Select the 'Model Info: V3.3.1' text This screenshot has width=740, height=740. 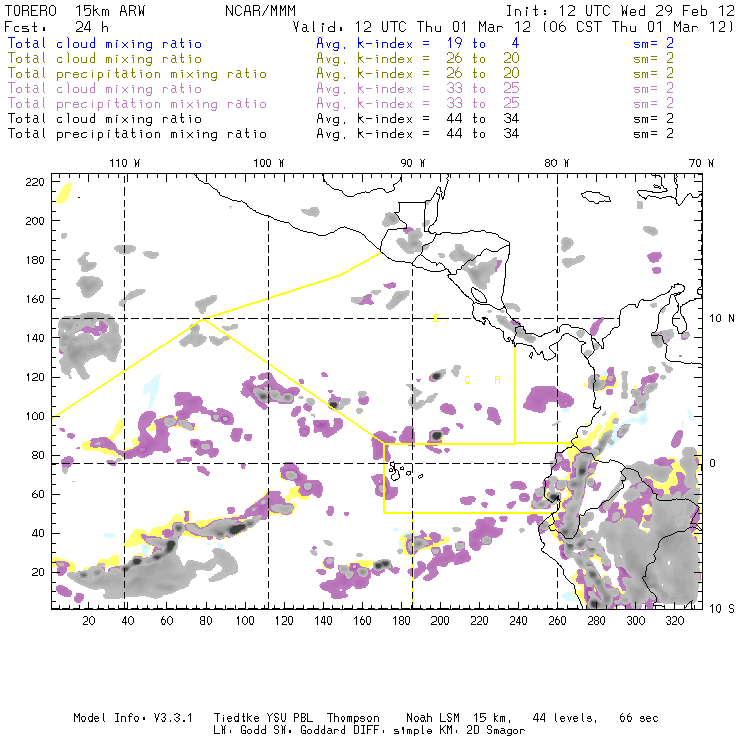click(133, 718)
